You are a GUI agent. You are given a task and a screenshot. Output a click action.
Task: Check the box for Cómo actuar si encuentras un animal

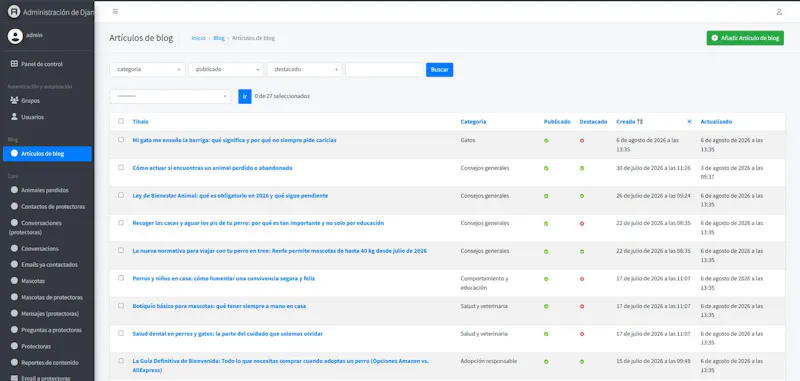pyautogui.click(x=121, y=167)
